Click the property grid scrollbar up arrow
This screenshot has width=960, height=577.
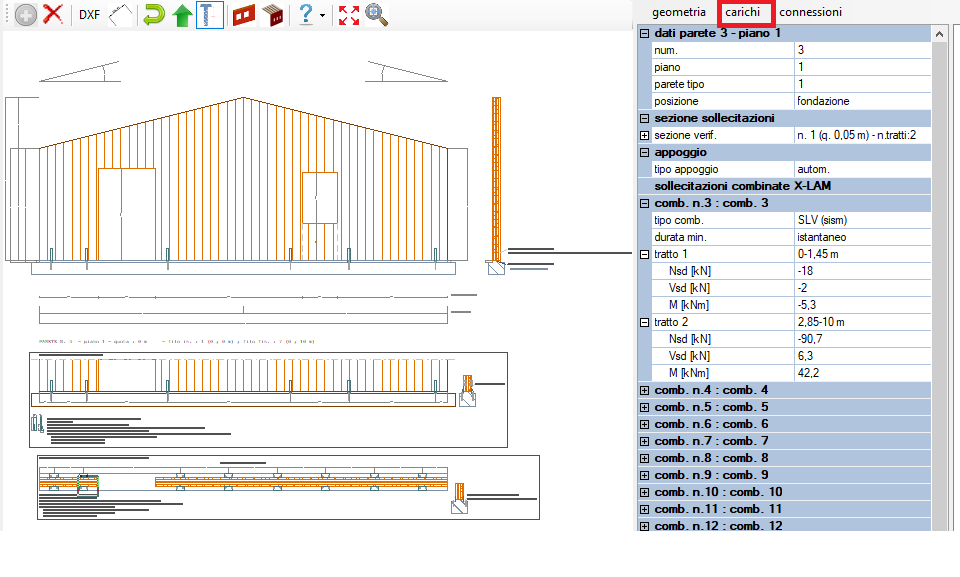(x=939, y=35)
